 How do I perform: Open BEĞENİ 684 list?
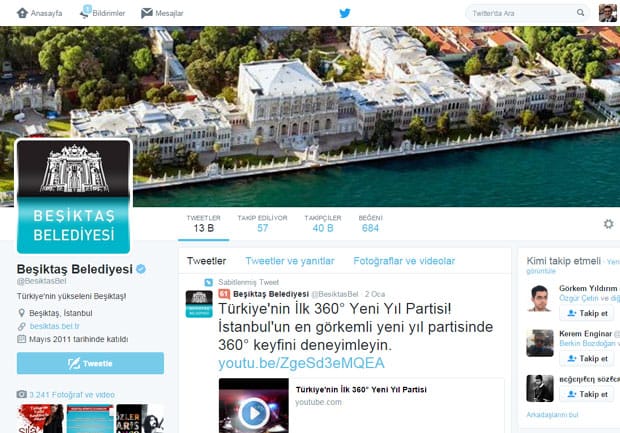point(370,224)
